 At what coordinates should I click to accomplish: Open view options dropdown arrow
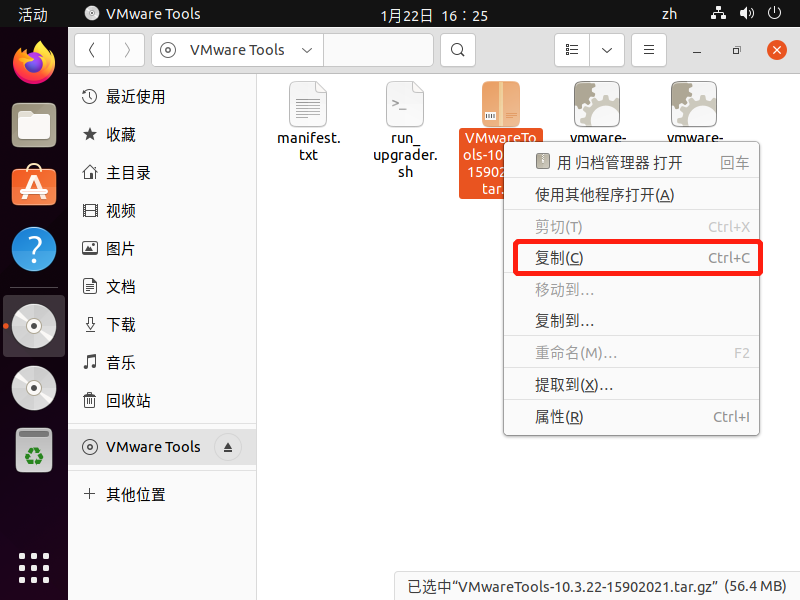click(607, 50)
